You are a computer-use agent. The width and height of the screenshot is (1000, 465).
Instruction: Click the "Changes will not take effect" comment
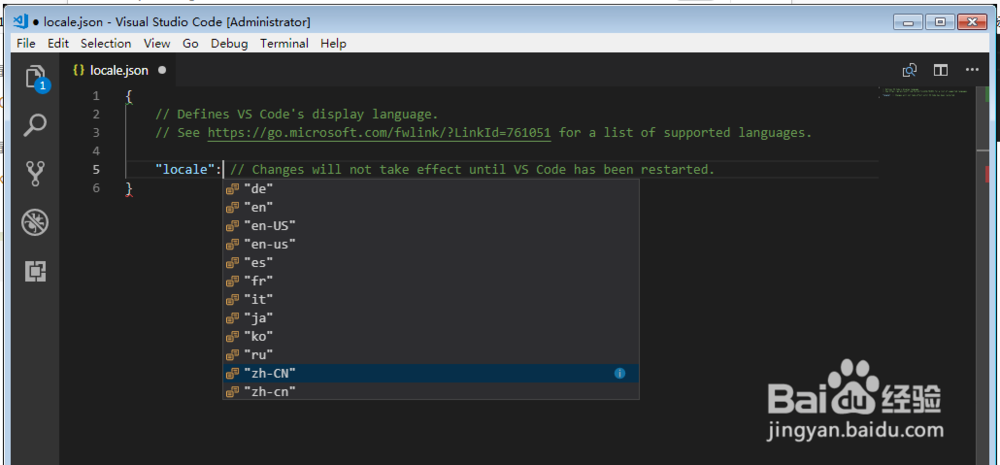[472, 170]
